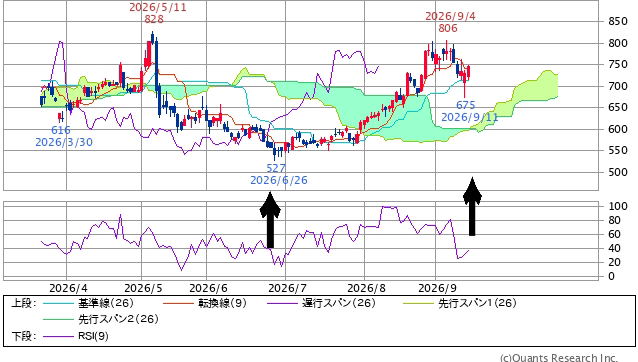Click the 2026/4 time axis label
Viewport: 638px width, 362px height.
click(68, 288)
